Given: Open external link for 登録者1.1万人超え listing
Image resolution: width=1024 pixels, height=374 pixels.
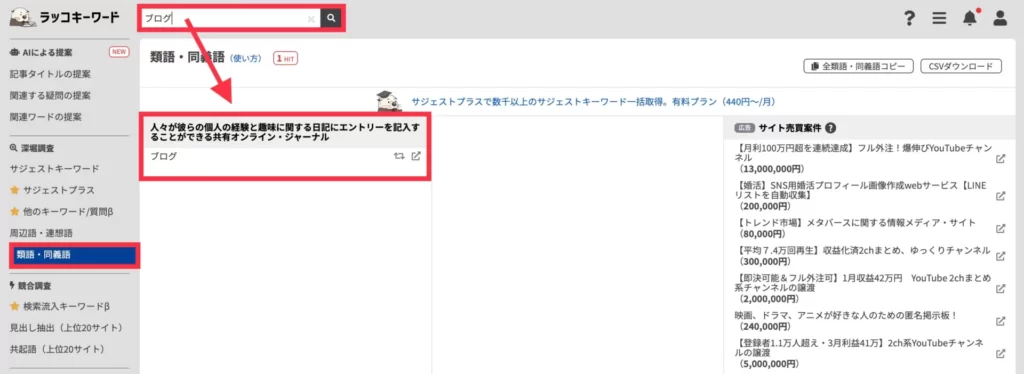Looking at the screenshot, I should click(1000, 353).
